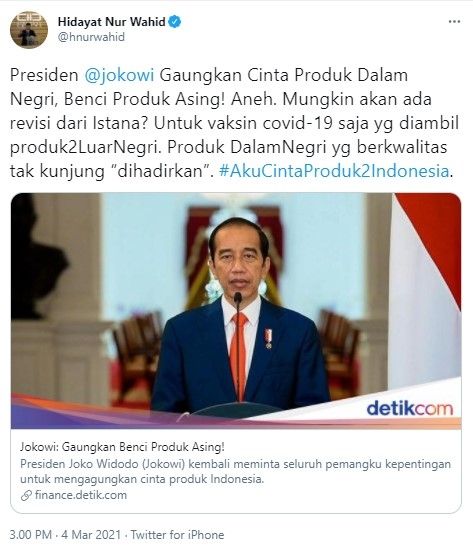Click the chain-link icon beside finance.detik.com

26,496
